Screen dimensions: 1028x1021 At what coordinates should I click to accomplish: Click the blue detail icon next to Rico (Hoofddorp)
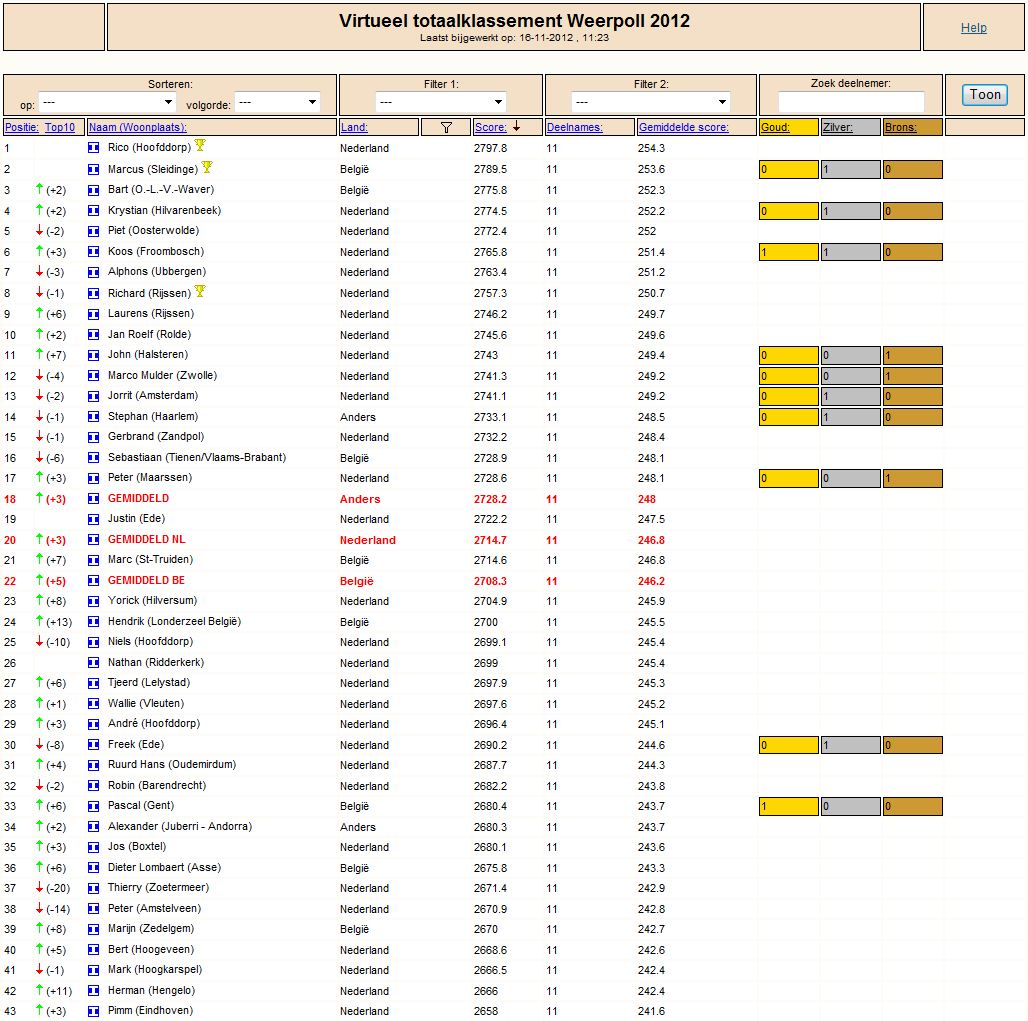pos(94,148)
